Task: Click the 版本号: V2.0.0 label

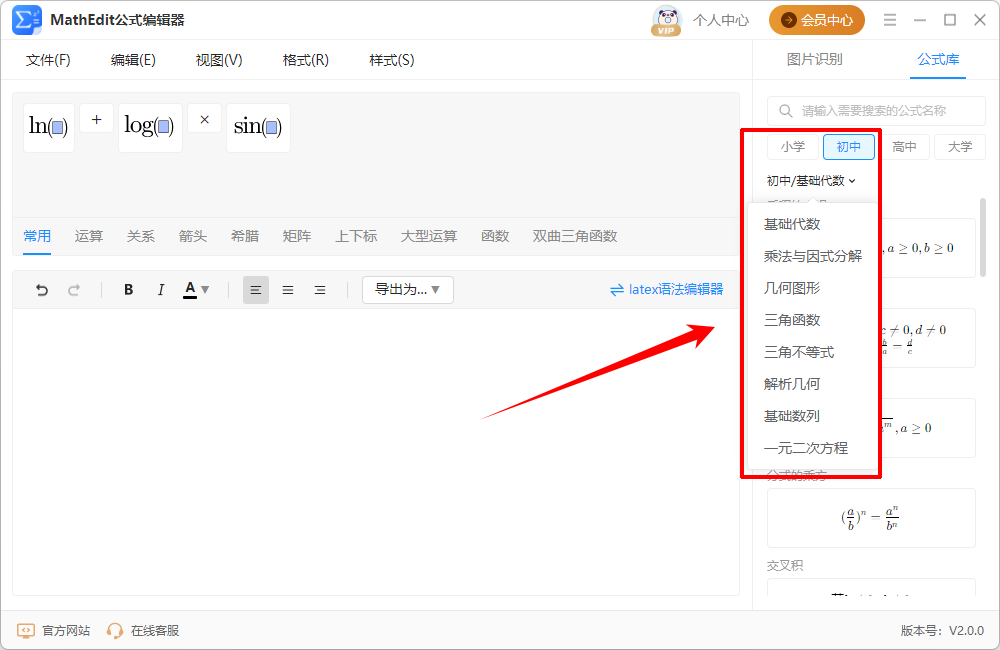Action: click(942, 631)
